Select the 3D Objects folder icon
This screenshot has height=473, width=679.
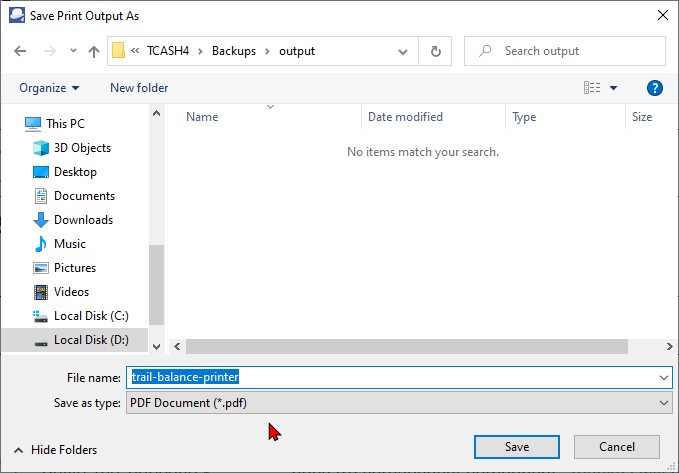click(41, 148)
